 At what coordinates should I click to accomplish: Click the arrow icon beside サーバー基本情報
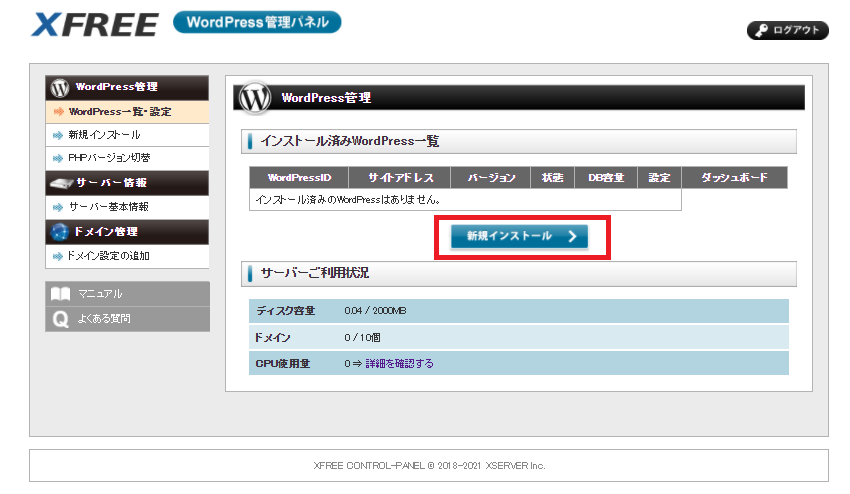[57, 207]
